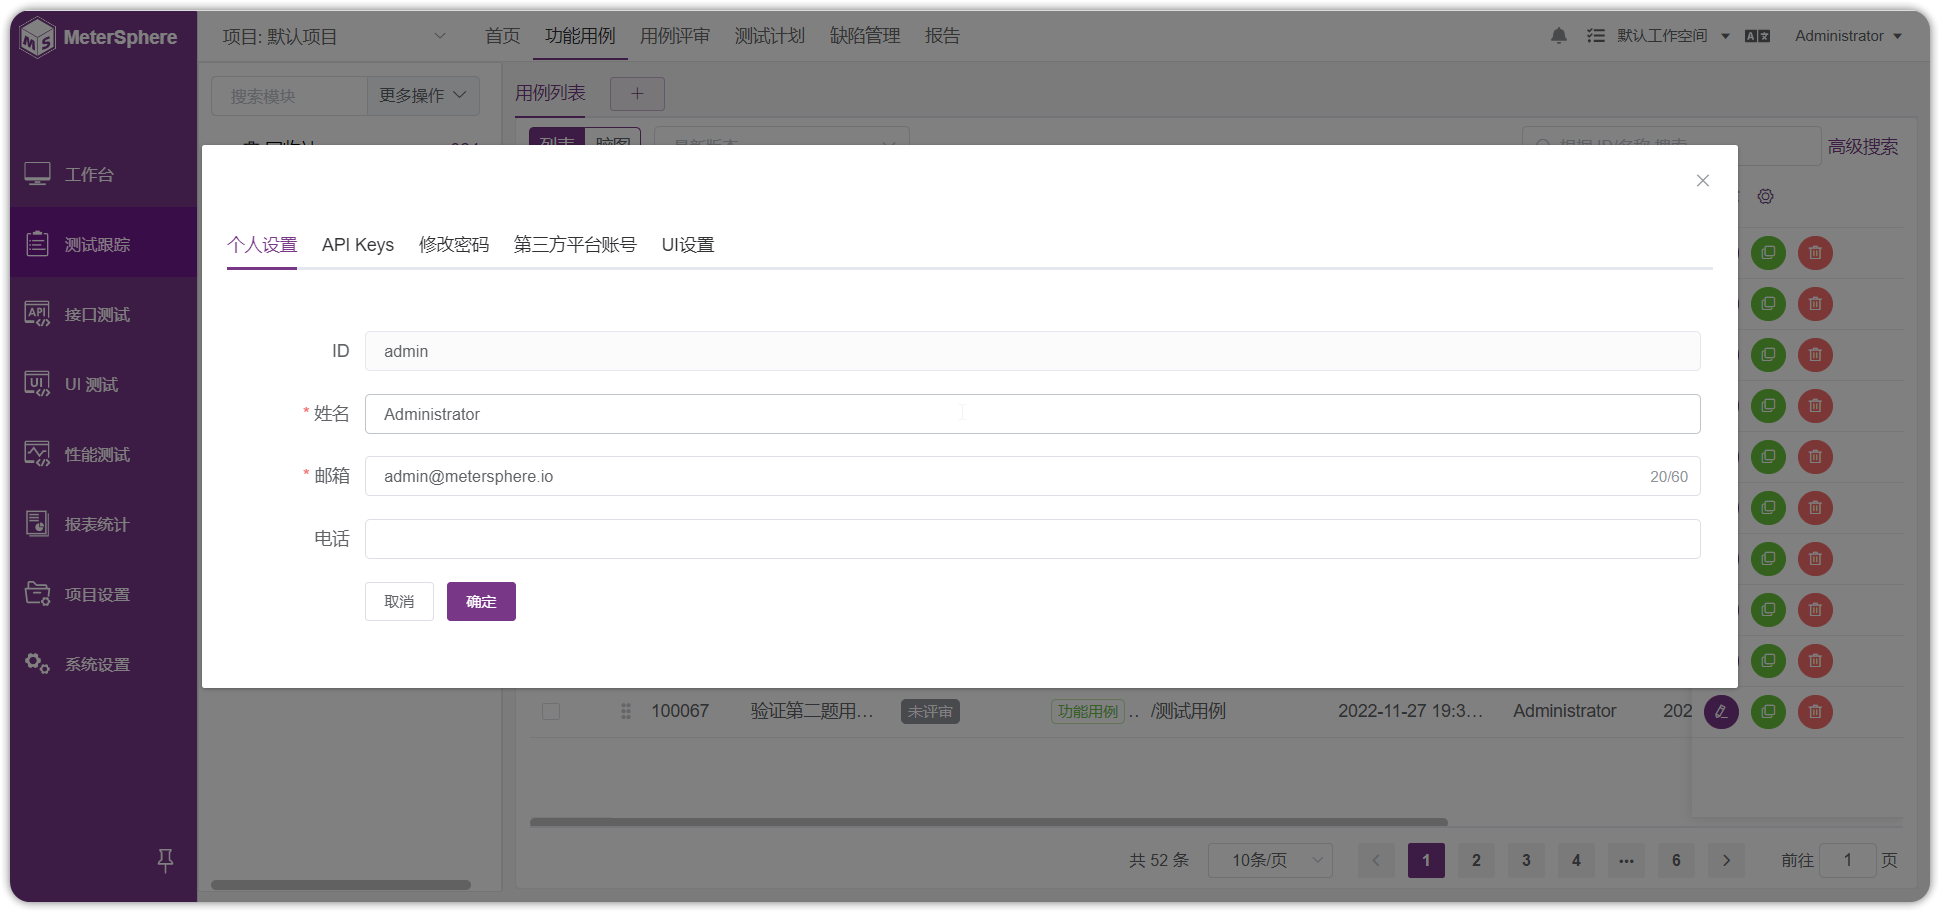Select the 个人设置 tab

[x=262, y=245]
